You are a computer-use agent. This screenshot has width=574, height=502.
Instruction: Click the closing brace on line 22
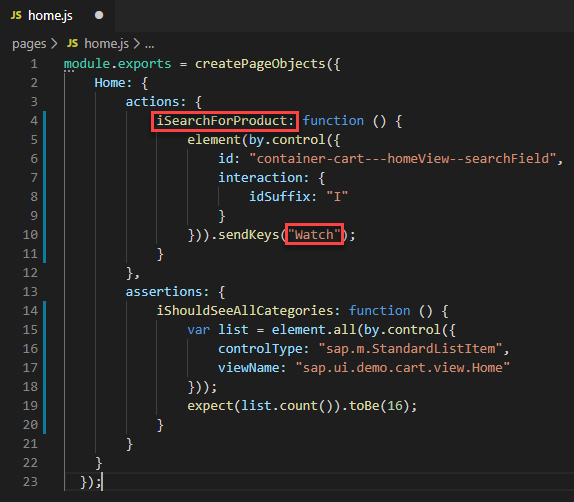98,463
